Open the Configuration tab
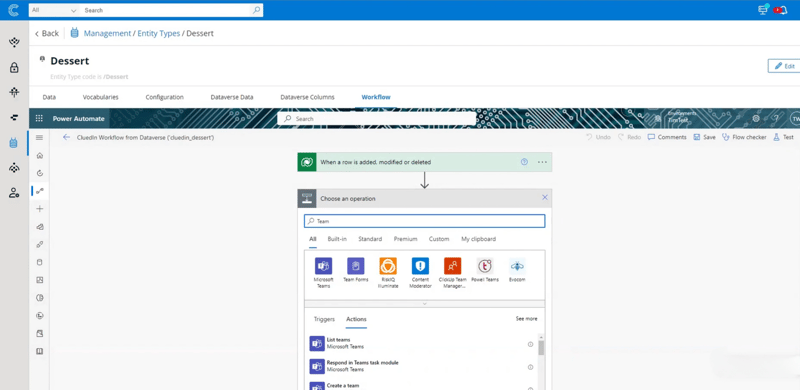Image resolution: width=800 pixels, height=390 pixels. click(164, 97)
